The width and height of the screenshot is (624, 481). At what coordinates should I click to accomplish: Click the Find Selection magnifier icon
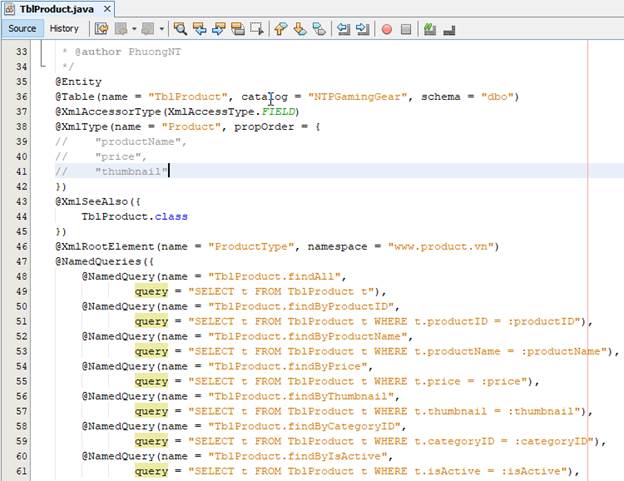click(x=180, y=29)
